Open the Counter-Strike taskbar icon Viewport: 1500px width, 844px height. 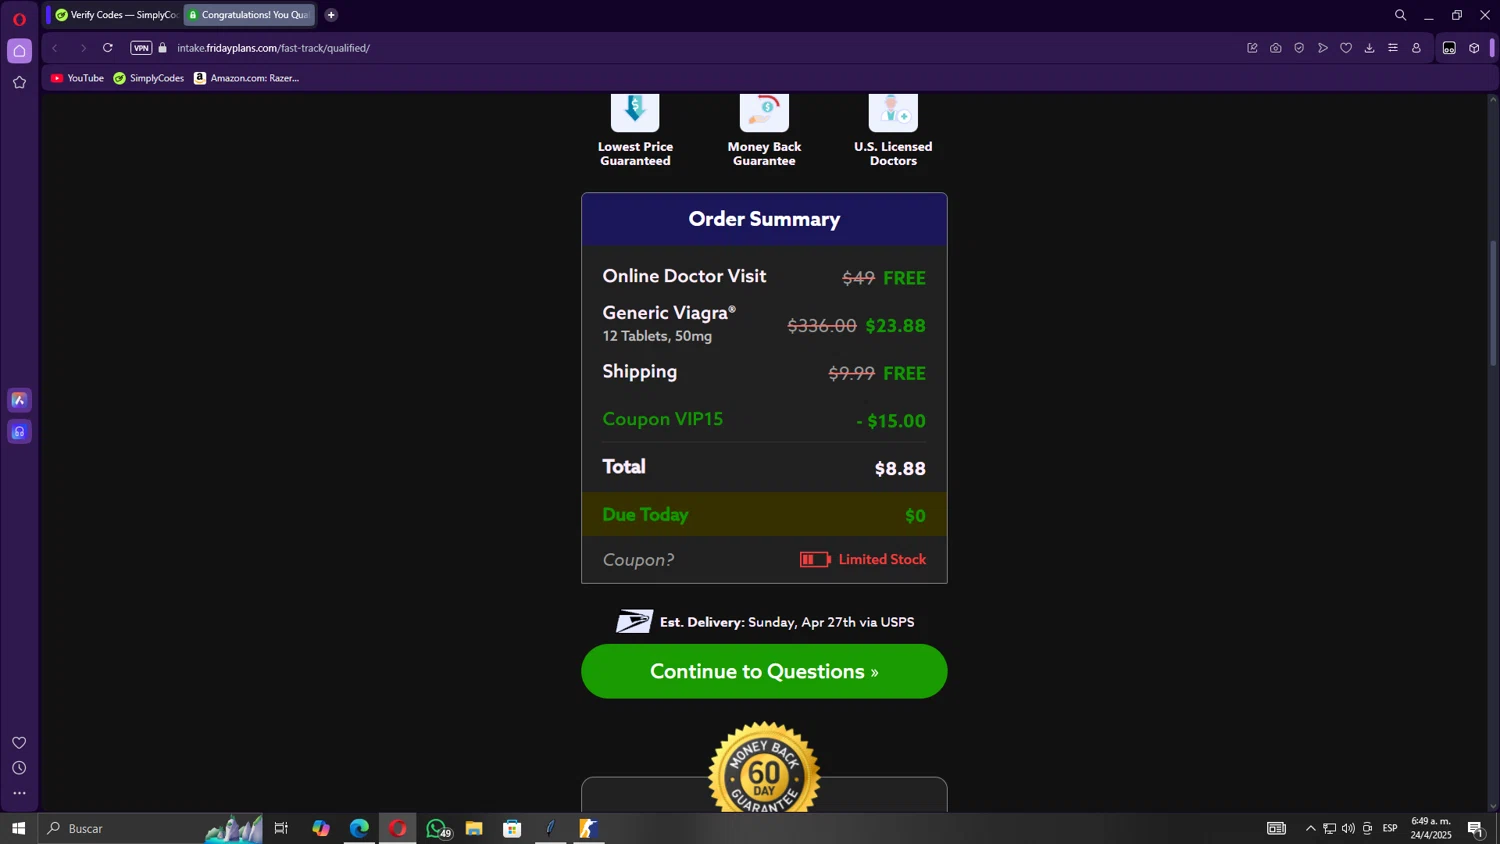[x=589, y=828]
